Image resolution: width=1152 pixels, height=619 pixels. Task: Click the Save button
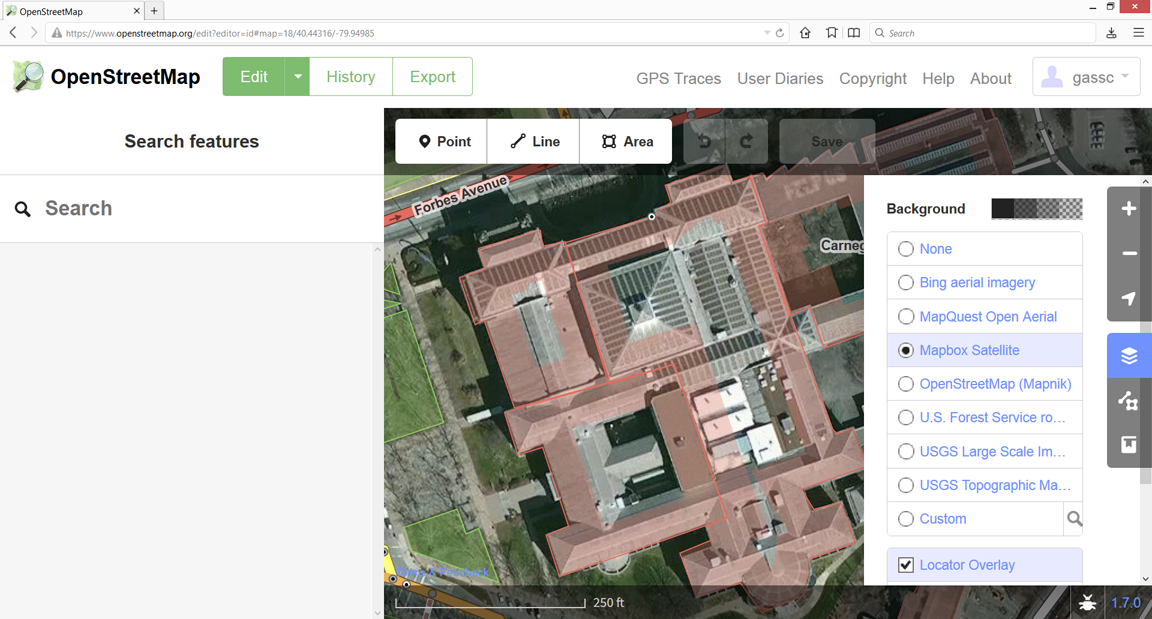827,141
